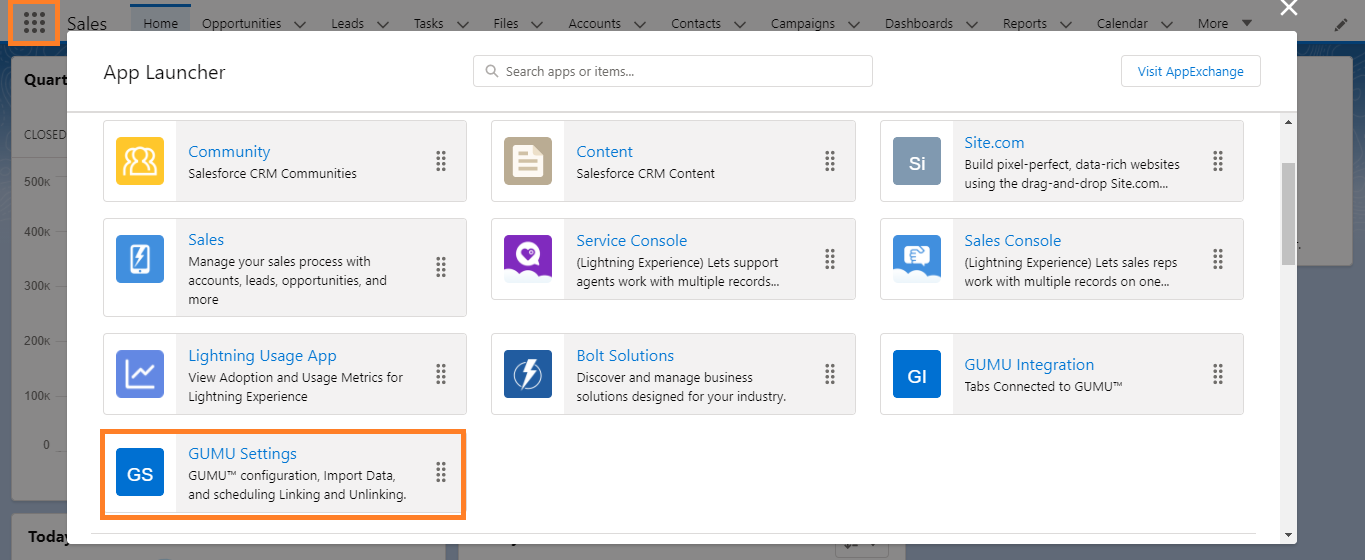Screen dimensions: 1365x560
Task: Open the More navigation menu
Action: pyautogui.click(x=1224, y=23)
